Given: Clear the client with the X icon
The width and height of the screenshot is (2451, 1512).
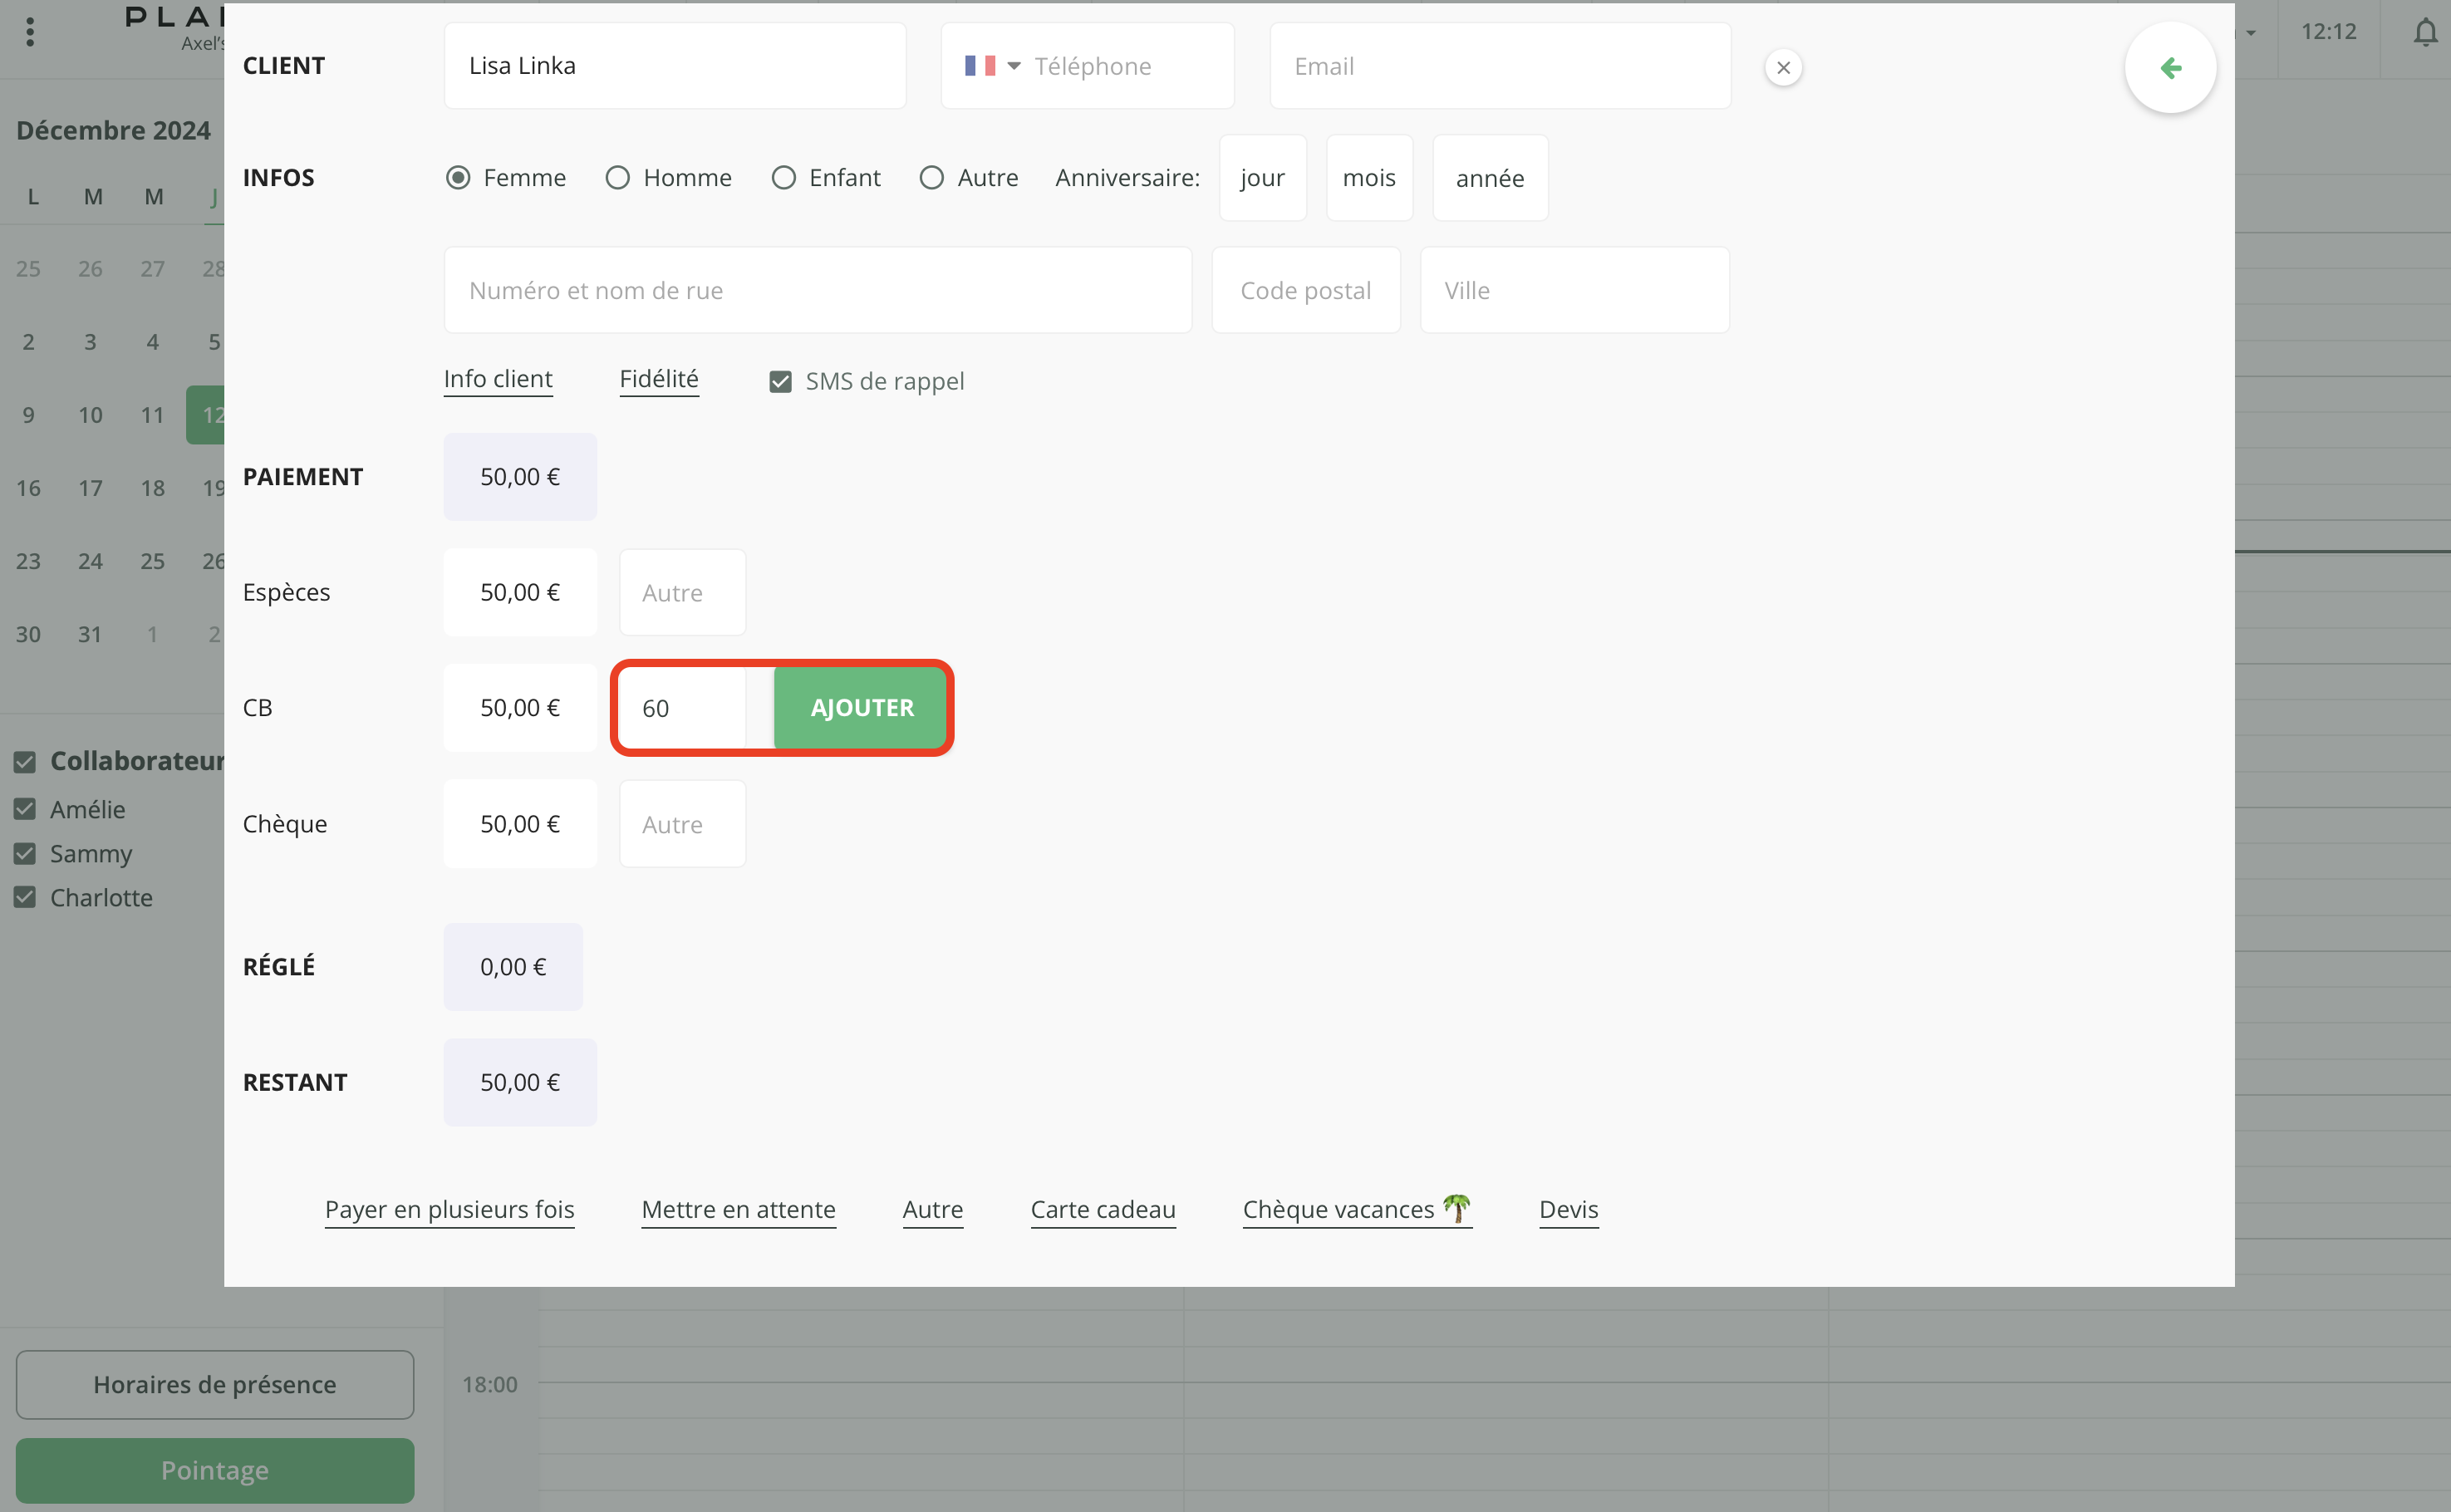Looking at the screenshot, I should coord(1782,68).
